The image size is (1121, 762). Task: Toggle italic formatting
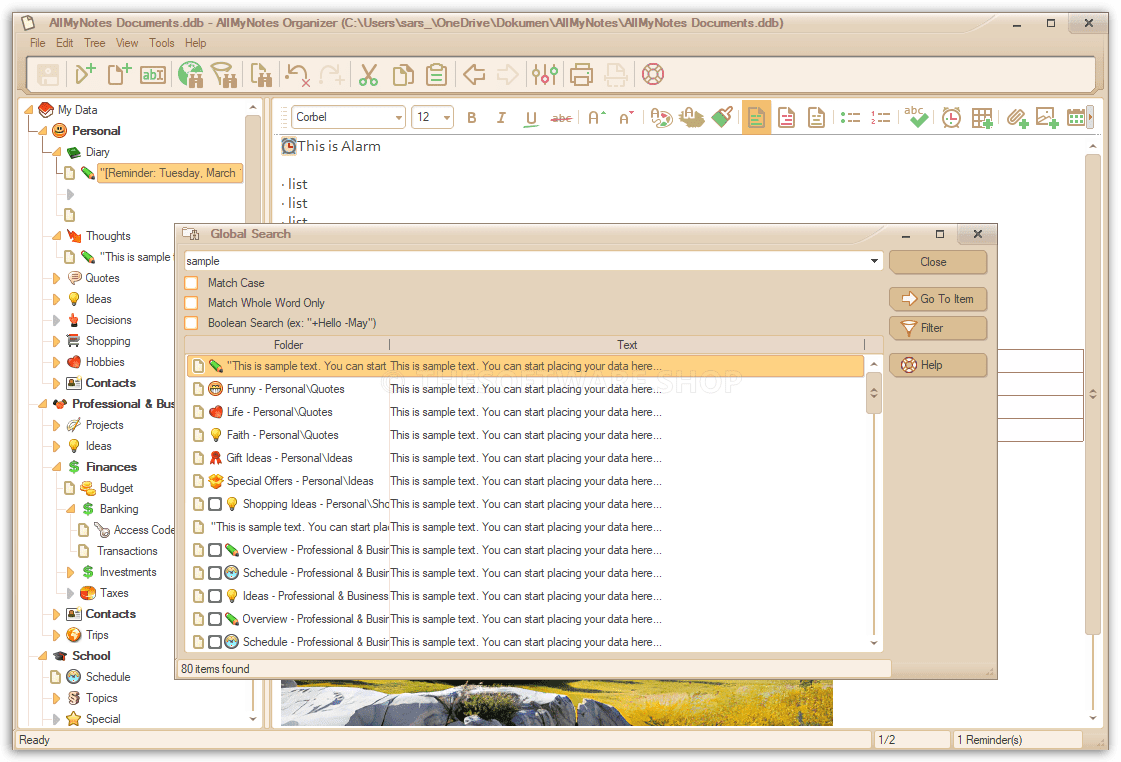(x=501, y=117)
